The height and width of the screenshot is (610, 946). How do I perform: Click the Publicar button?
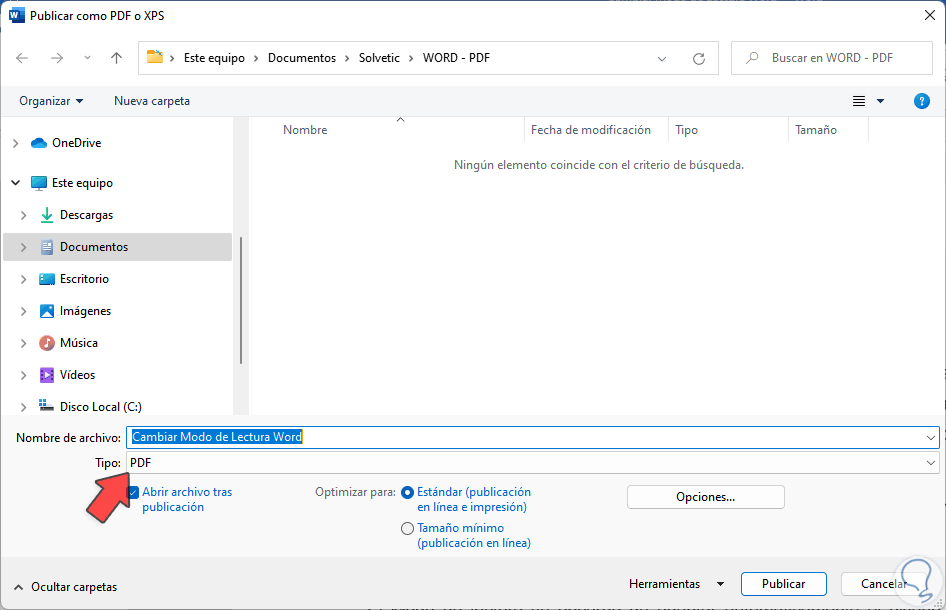point(784,584)
